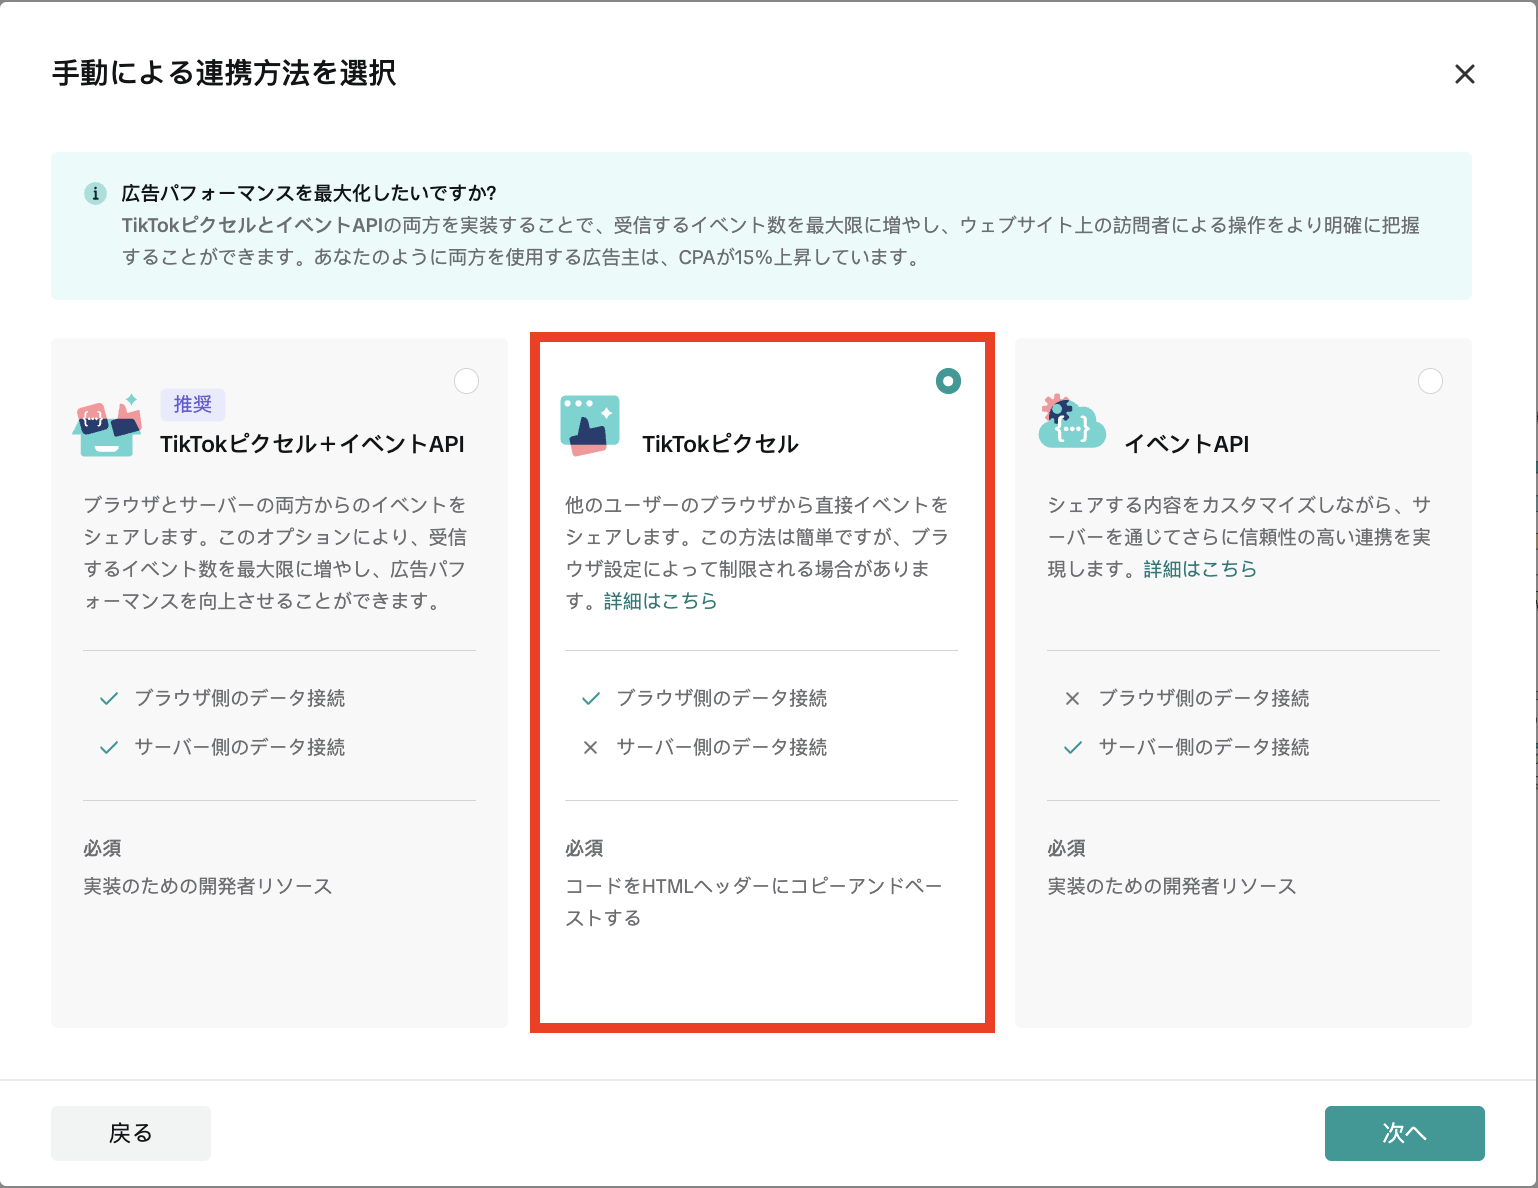Click checkmark beside ブラウザ側 in the combined card
Image resolution: width=1538 pixels, height=1188 pixels.
click(x=109, y=698)
